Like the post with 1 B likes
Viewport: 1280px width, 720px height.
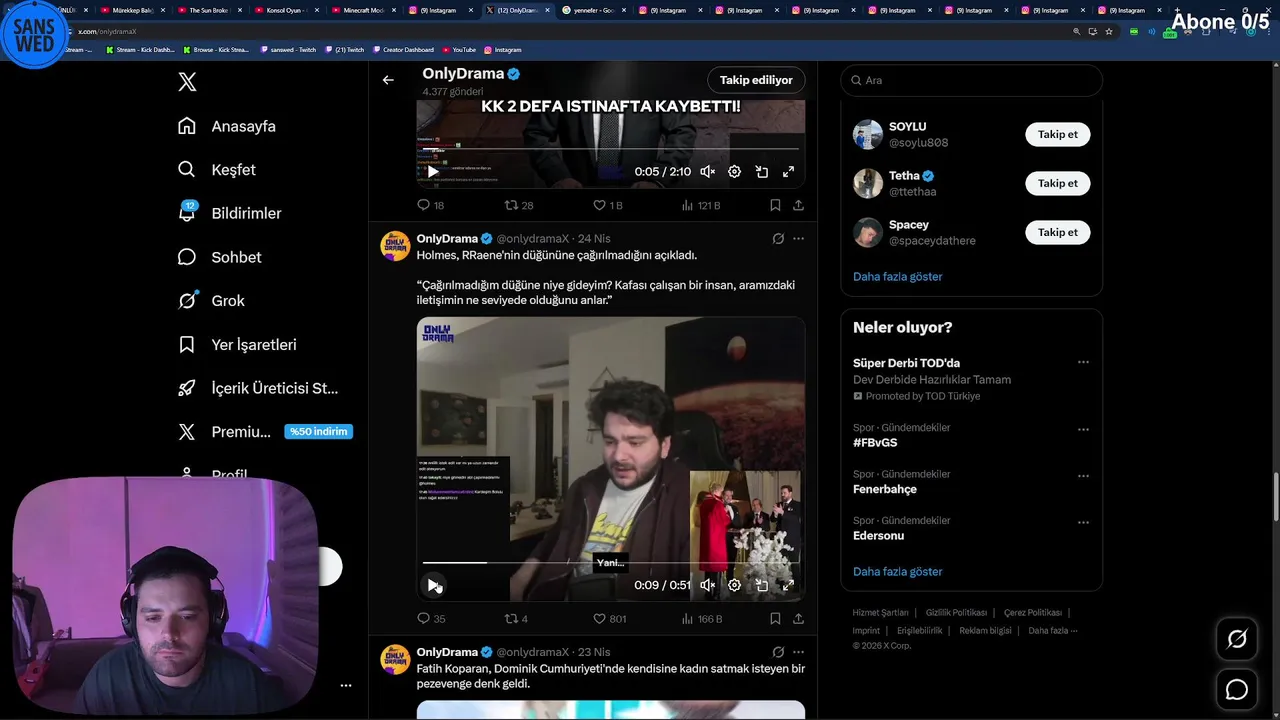[x=607, y=205]
